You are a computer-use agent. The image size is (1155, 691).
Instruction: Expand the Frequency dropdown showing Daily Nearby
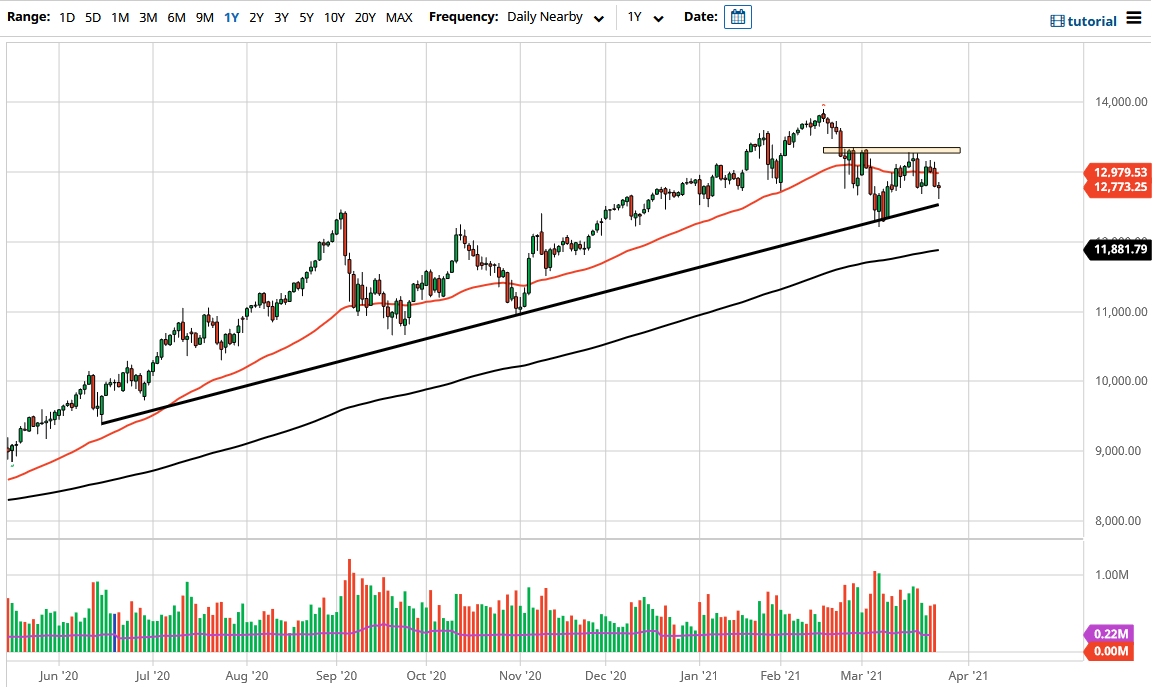pos(545,17)
